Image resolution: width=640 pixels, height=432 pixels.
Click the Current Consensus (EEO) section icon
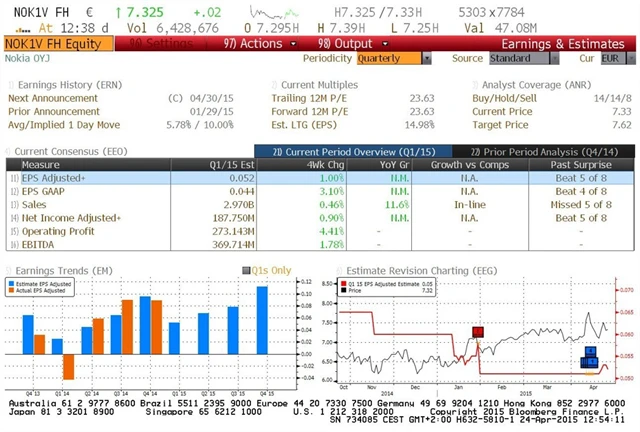coord(10,151)
